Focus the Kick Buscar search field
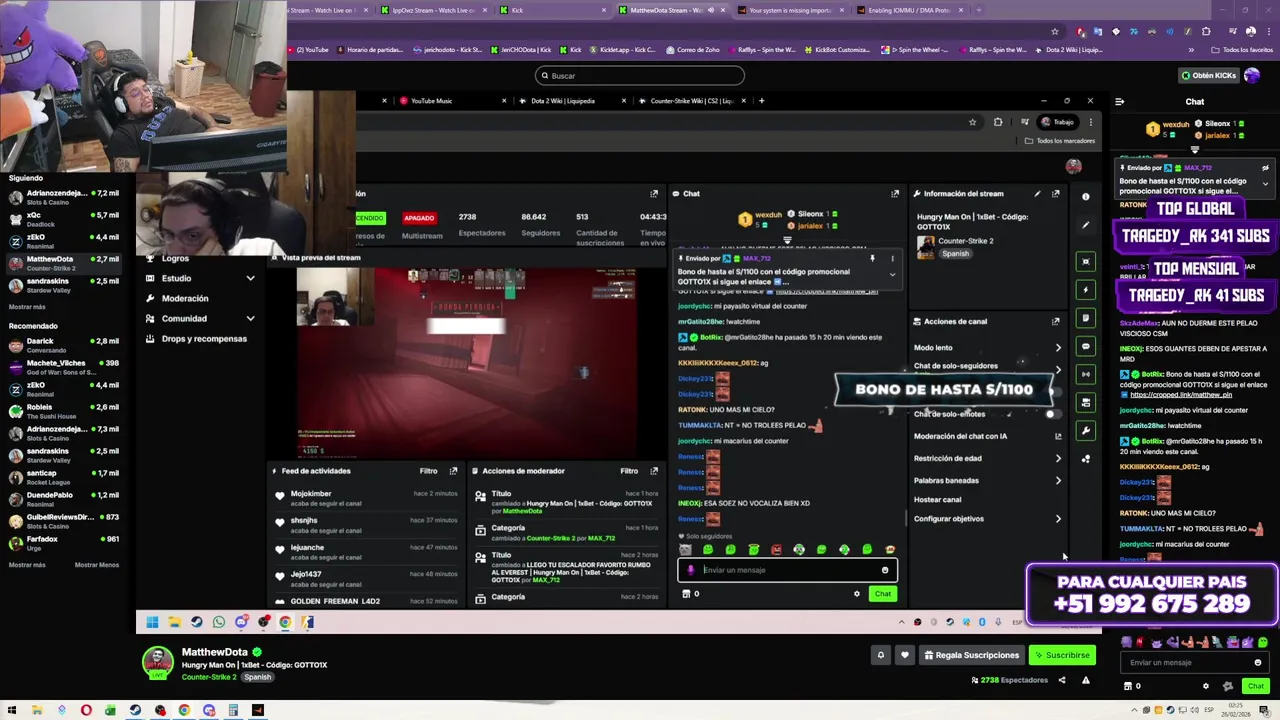This screenshot has height=720, width=1280. 639,75
